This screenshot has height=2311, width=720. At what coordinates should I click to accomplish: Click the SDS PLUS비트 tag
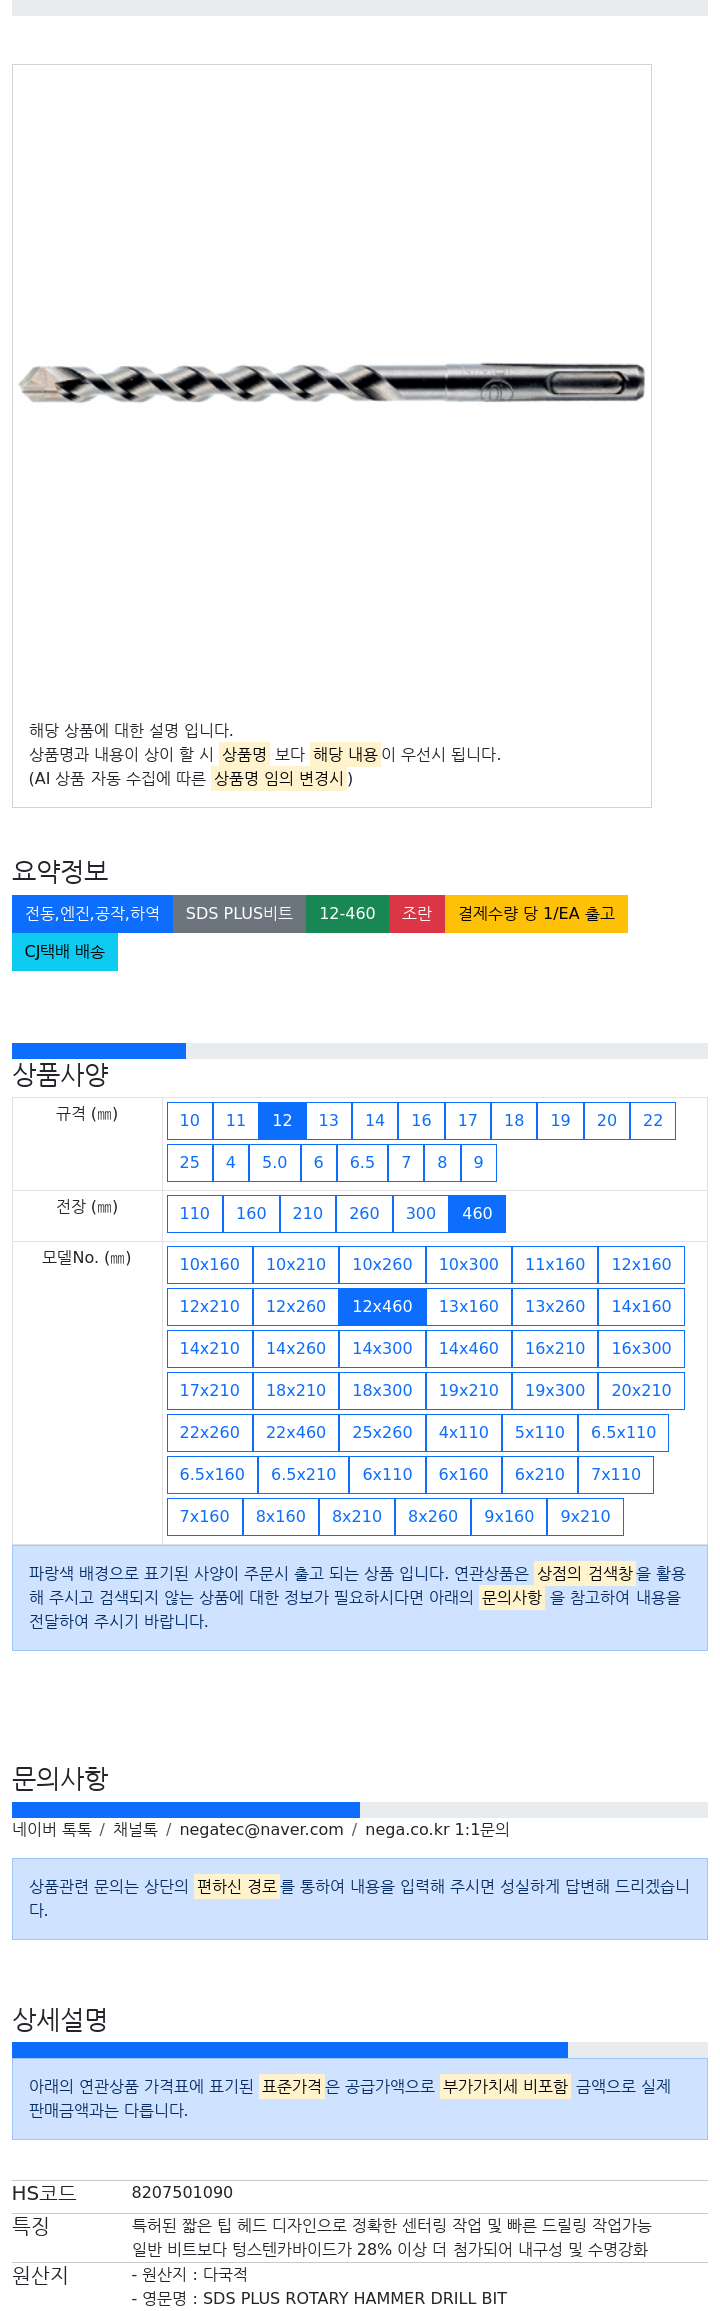(239, 914)
